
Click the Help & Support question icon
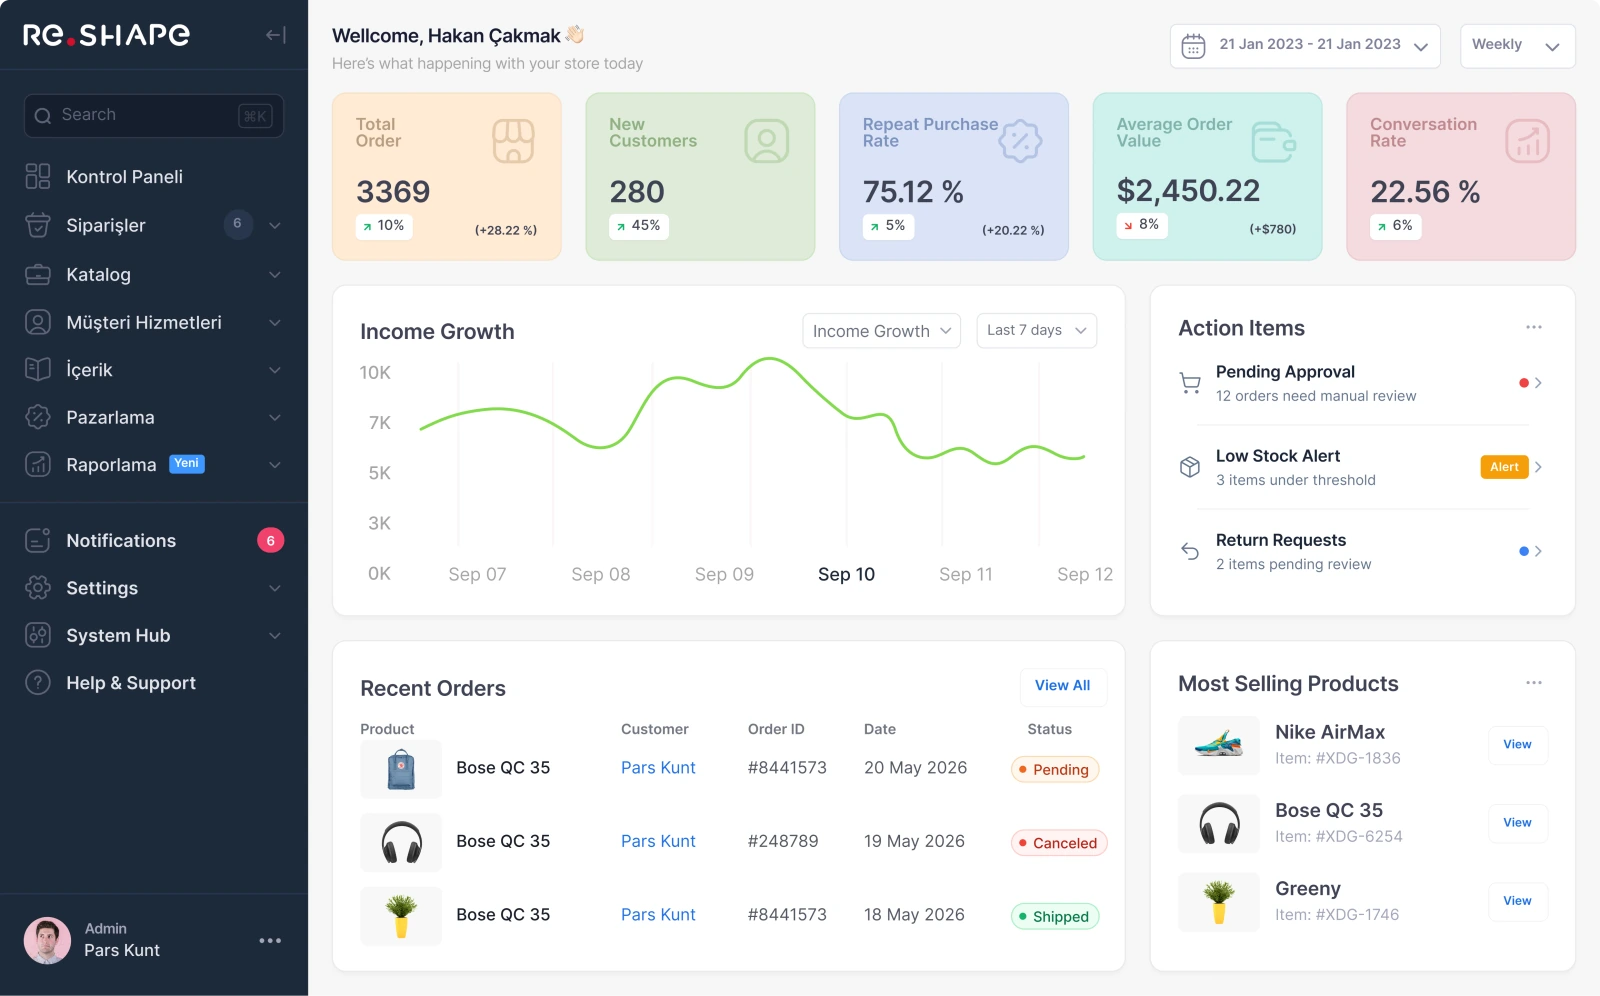[x=38, y=683]
